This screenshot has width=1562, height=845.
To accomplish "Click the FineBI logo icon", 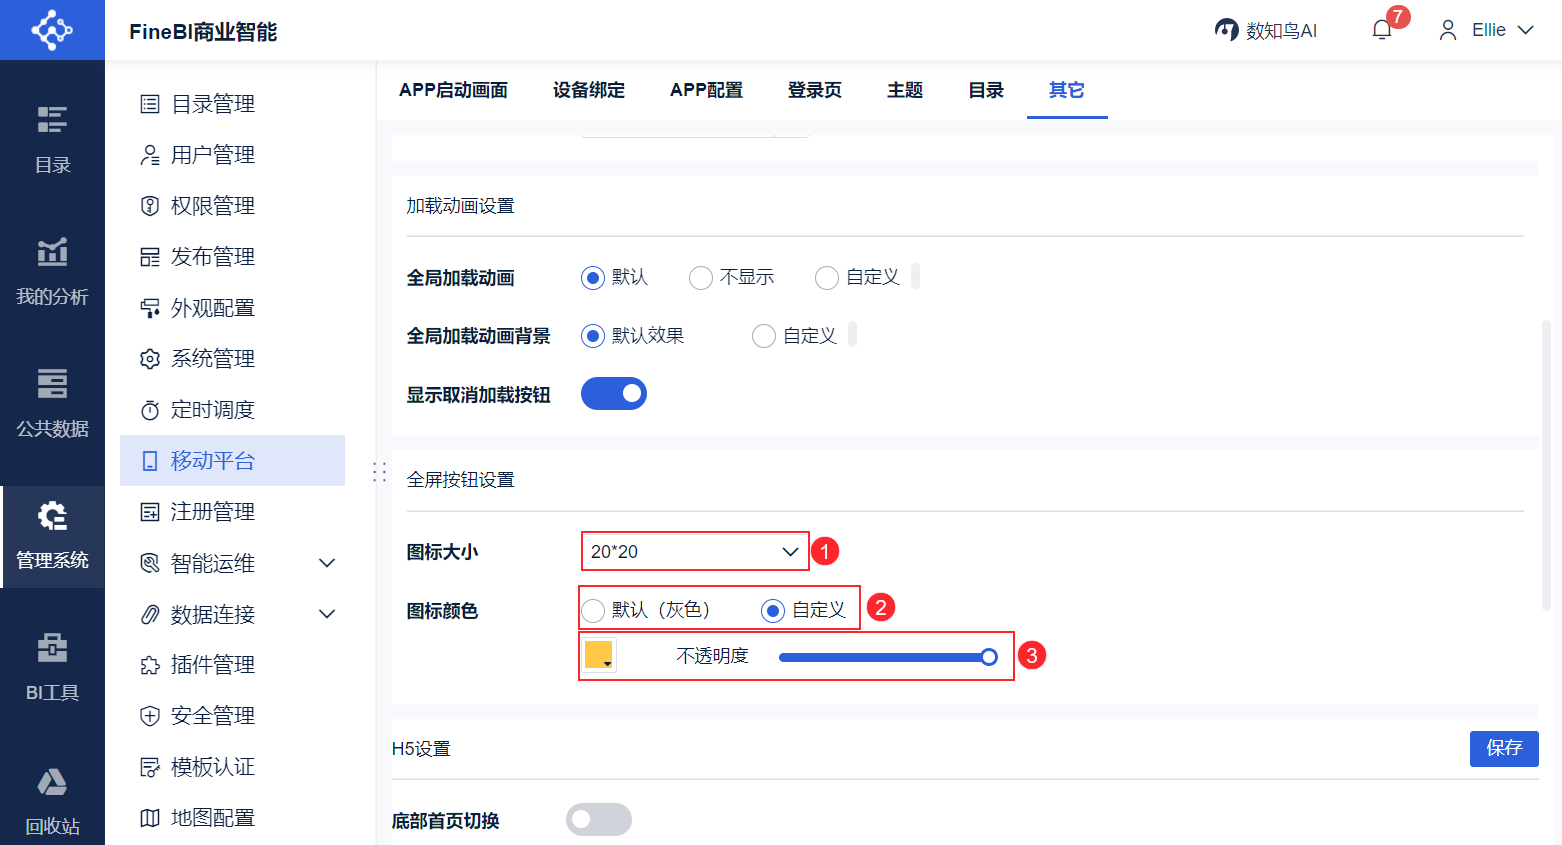I will (52, 30).
